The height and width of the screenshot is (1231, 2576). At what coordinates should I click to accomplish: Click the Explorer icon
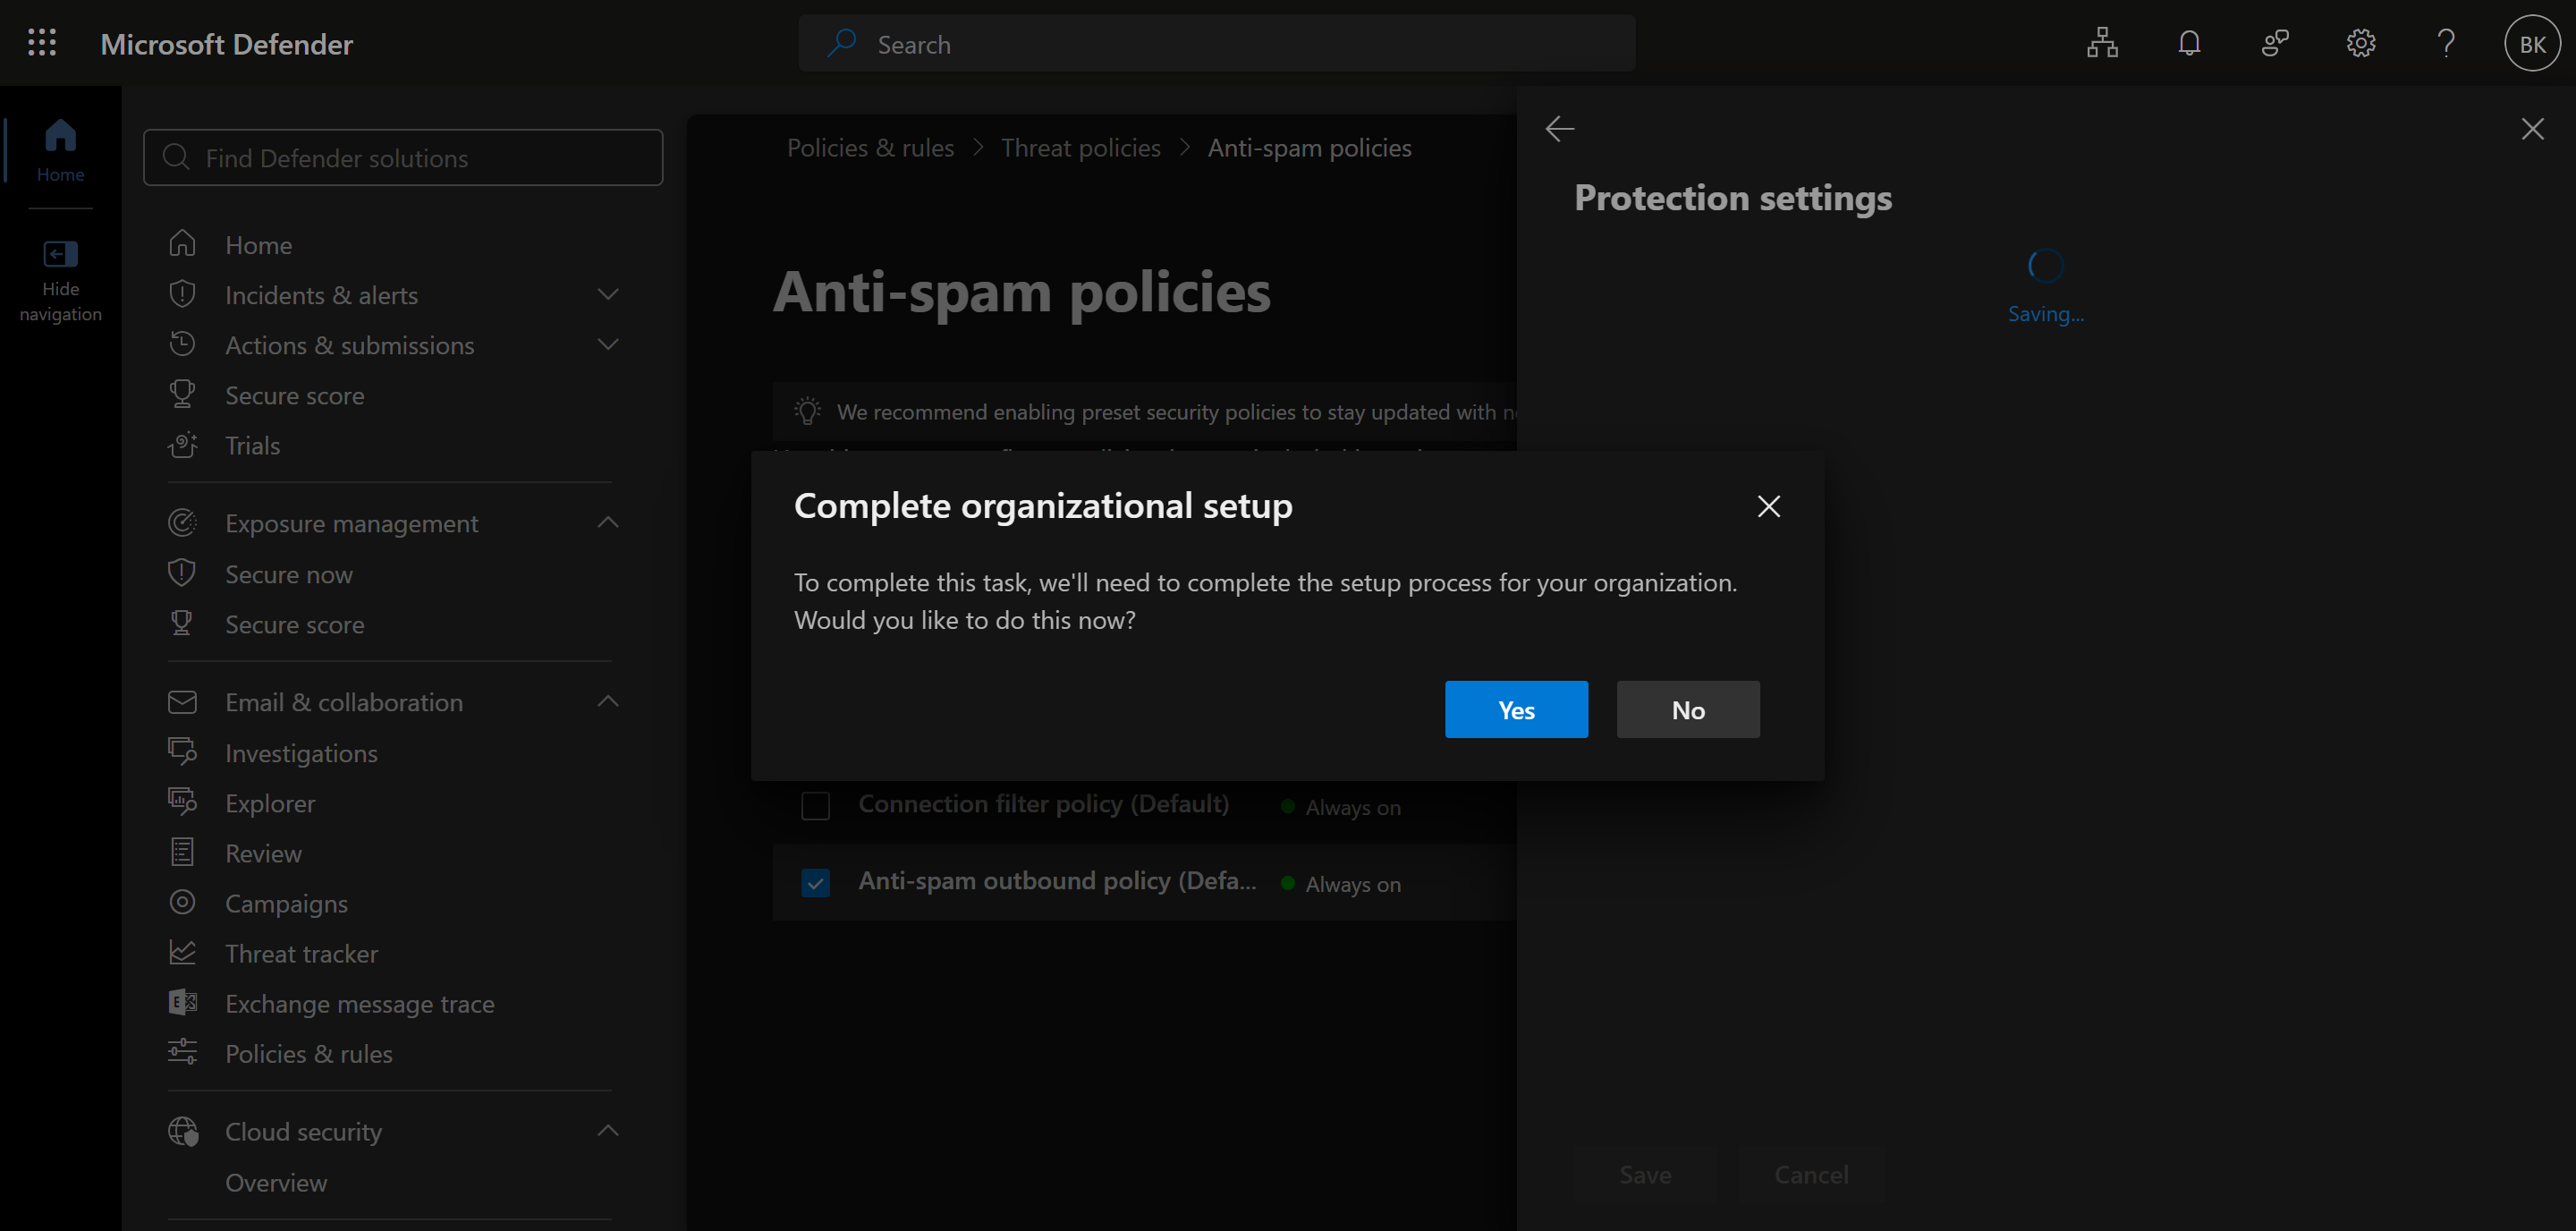coord(182,801)
